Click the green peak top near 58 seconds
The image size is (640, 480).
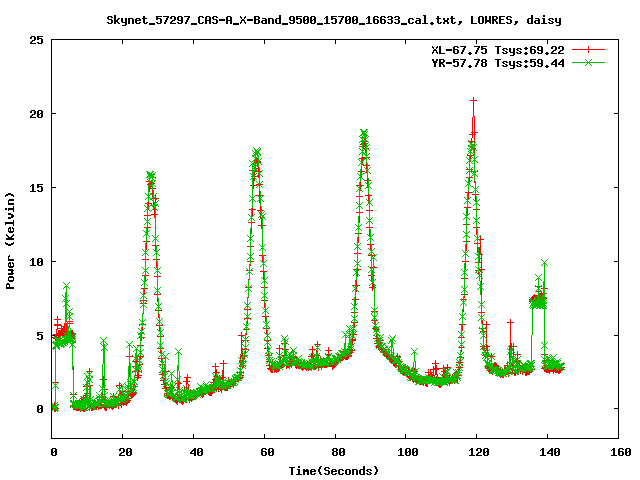point(256,152)
